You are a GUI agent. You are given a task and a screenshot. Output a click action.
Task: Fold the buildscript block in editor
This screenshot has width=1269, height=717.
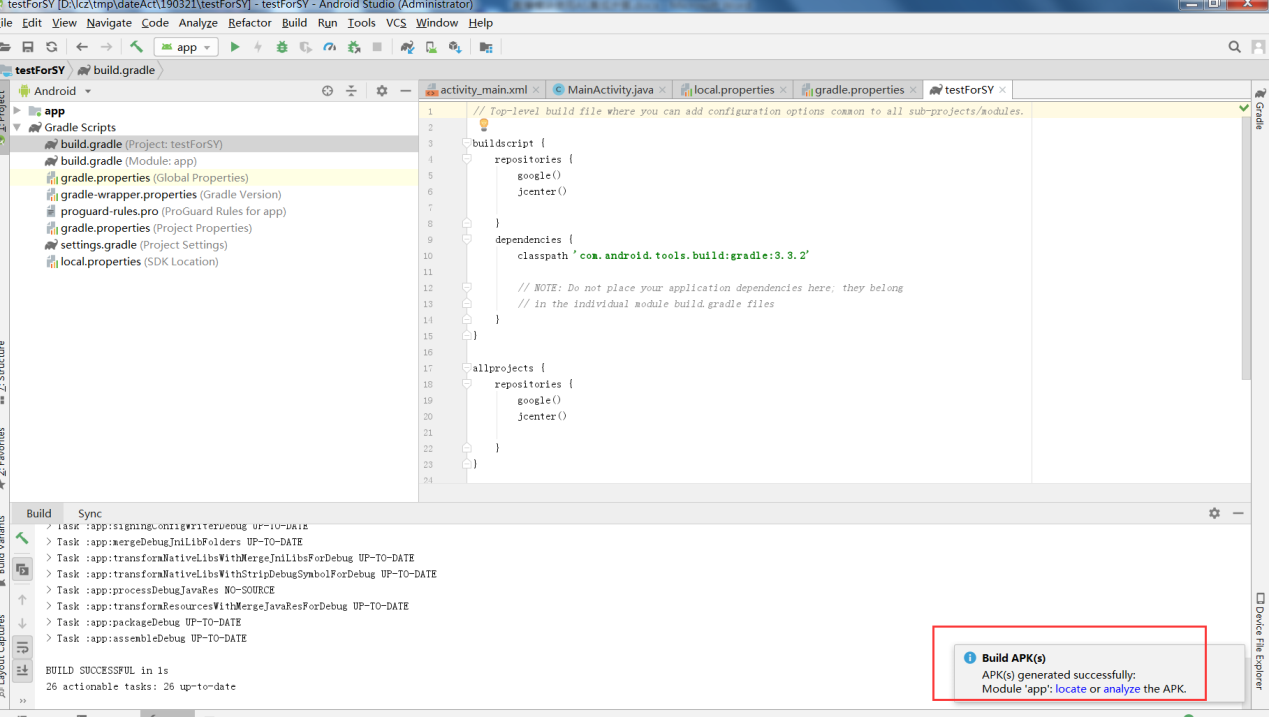point(466,143)
